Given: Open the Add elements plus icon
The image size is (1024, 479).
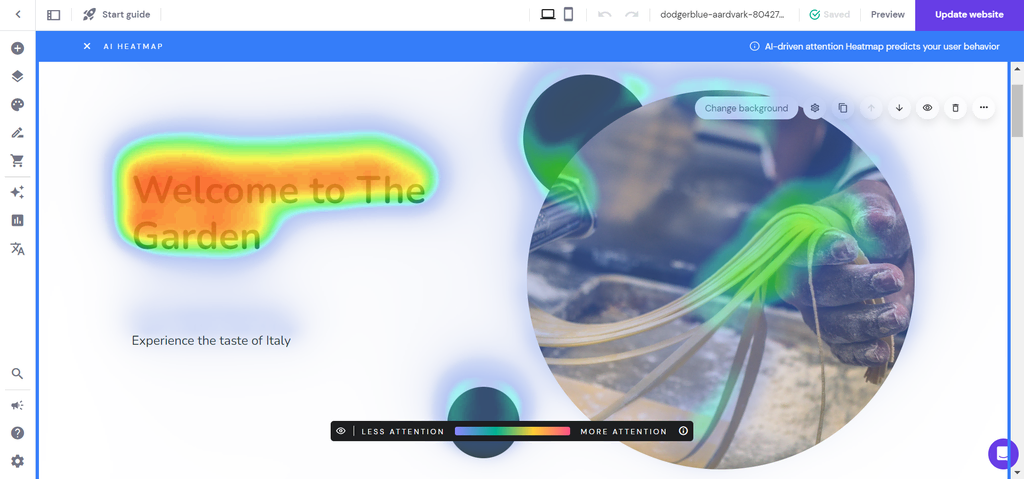Looking at the screenshot, I should (x=18, y=48).
